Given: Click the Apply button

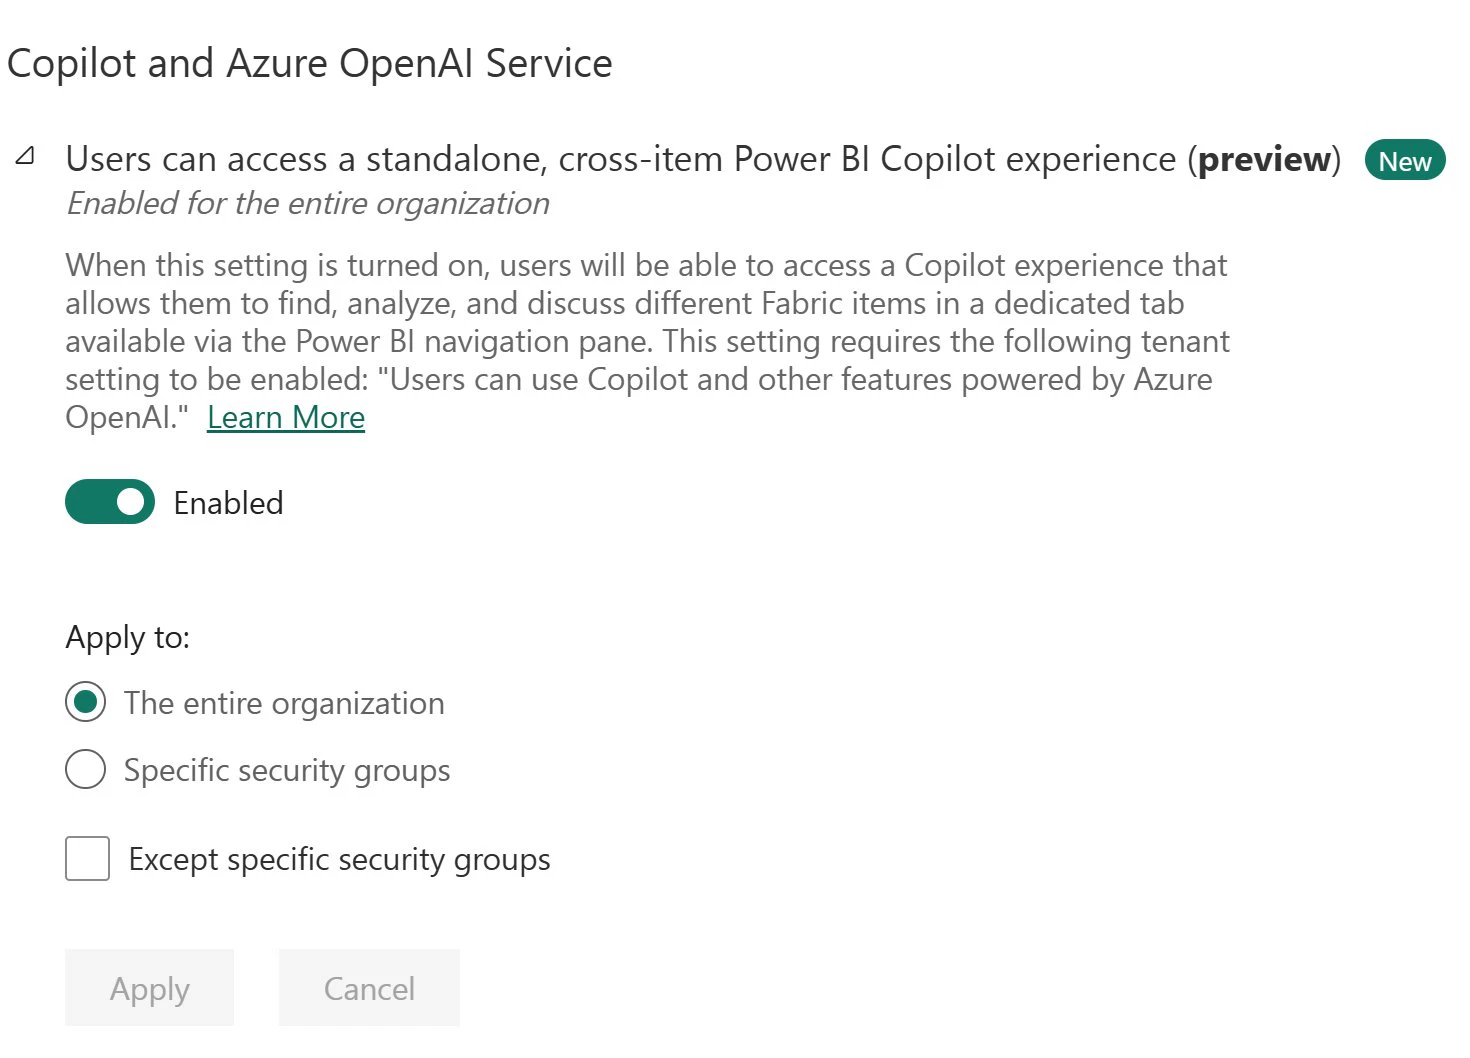Looking at the screenshot, I should [x=150, y=988].
